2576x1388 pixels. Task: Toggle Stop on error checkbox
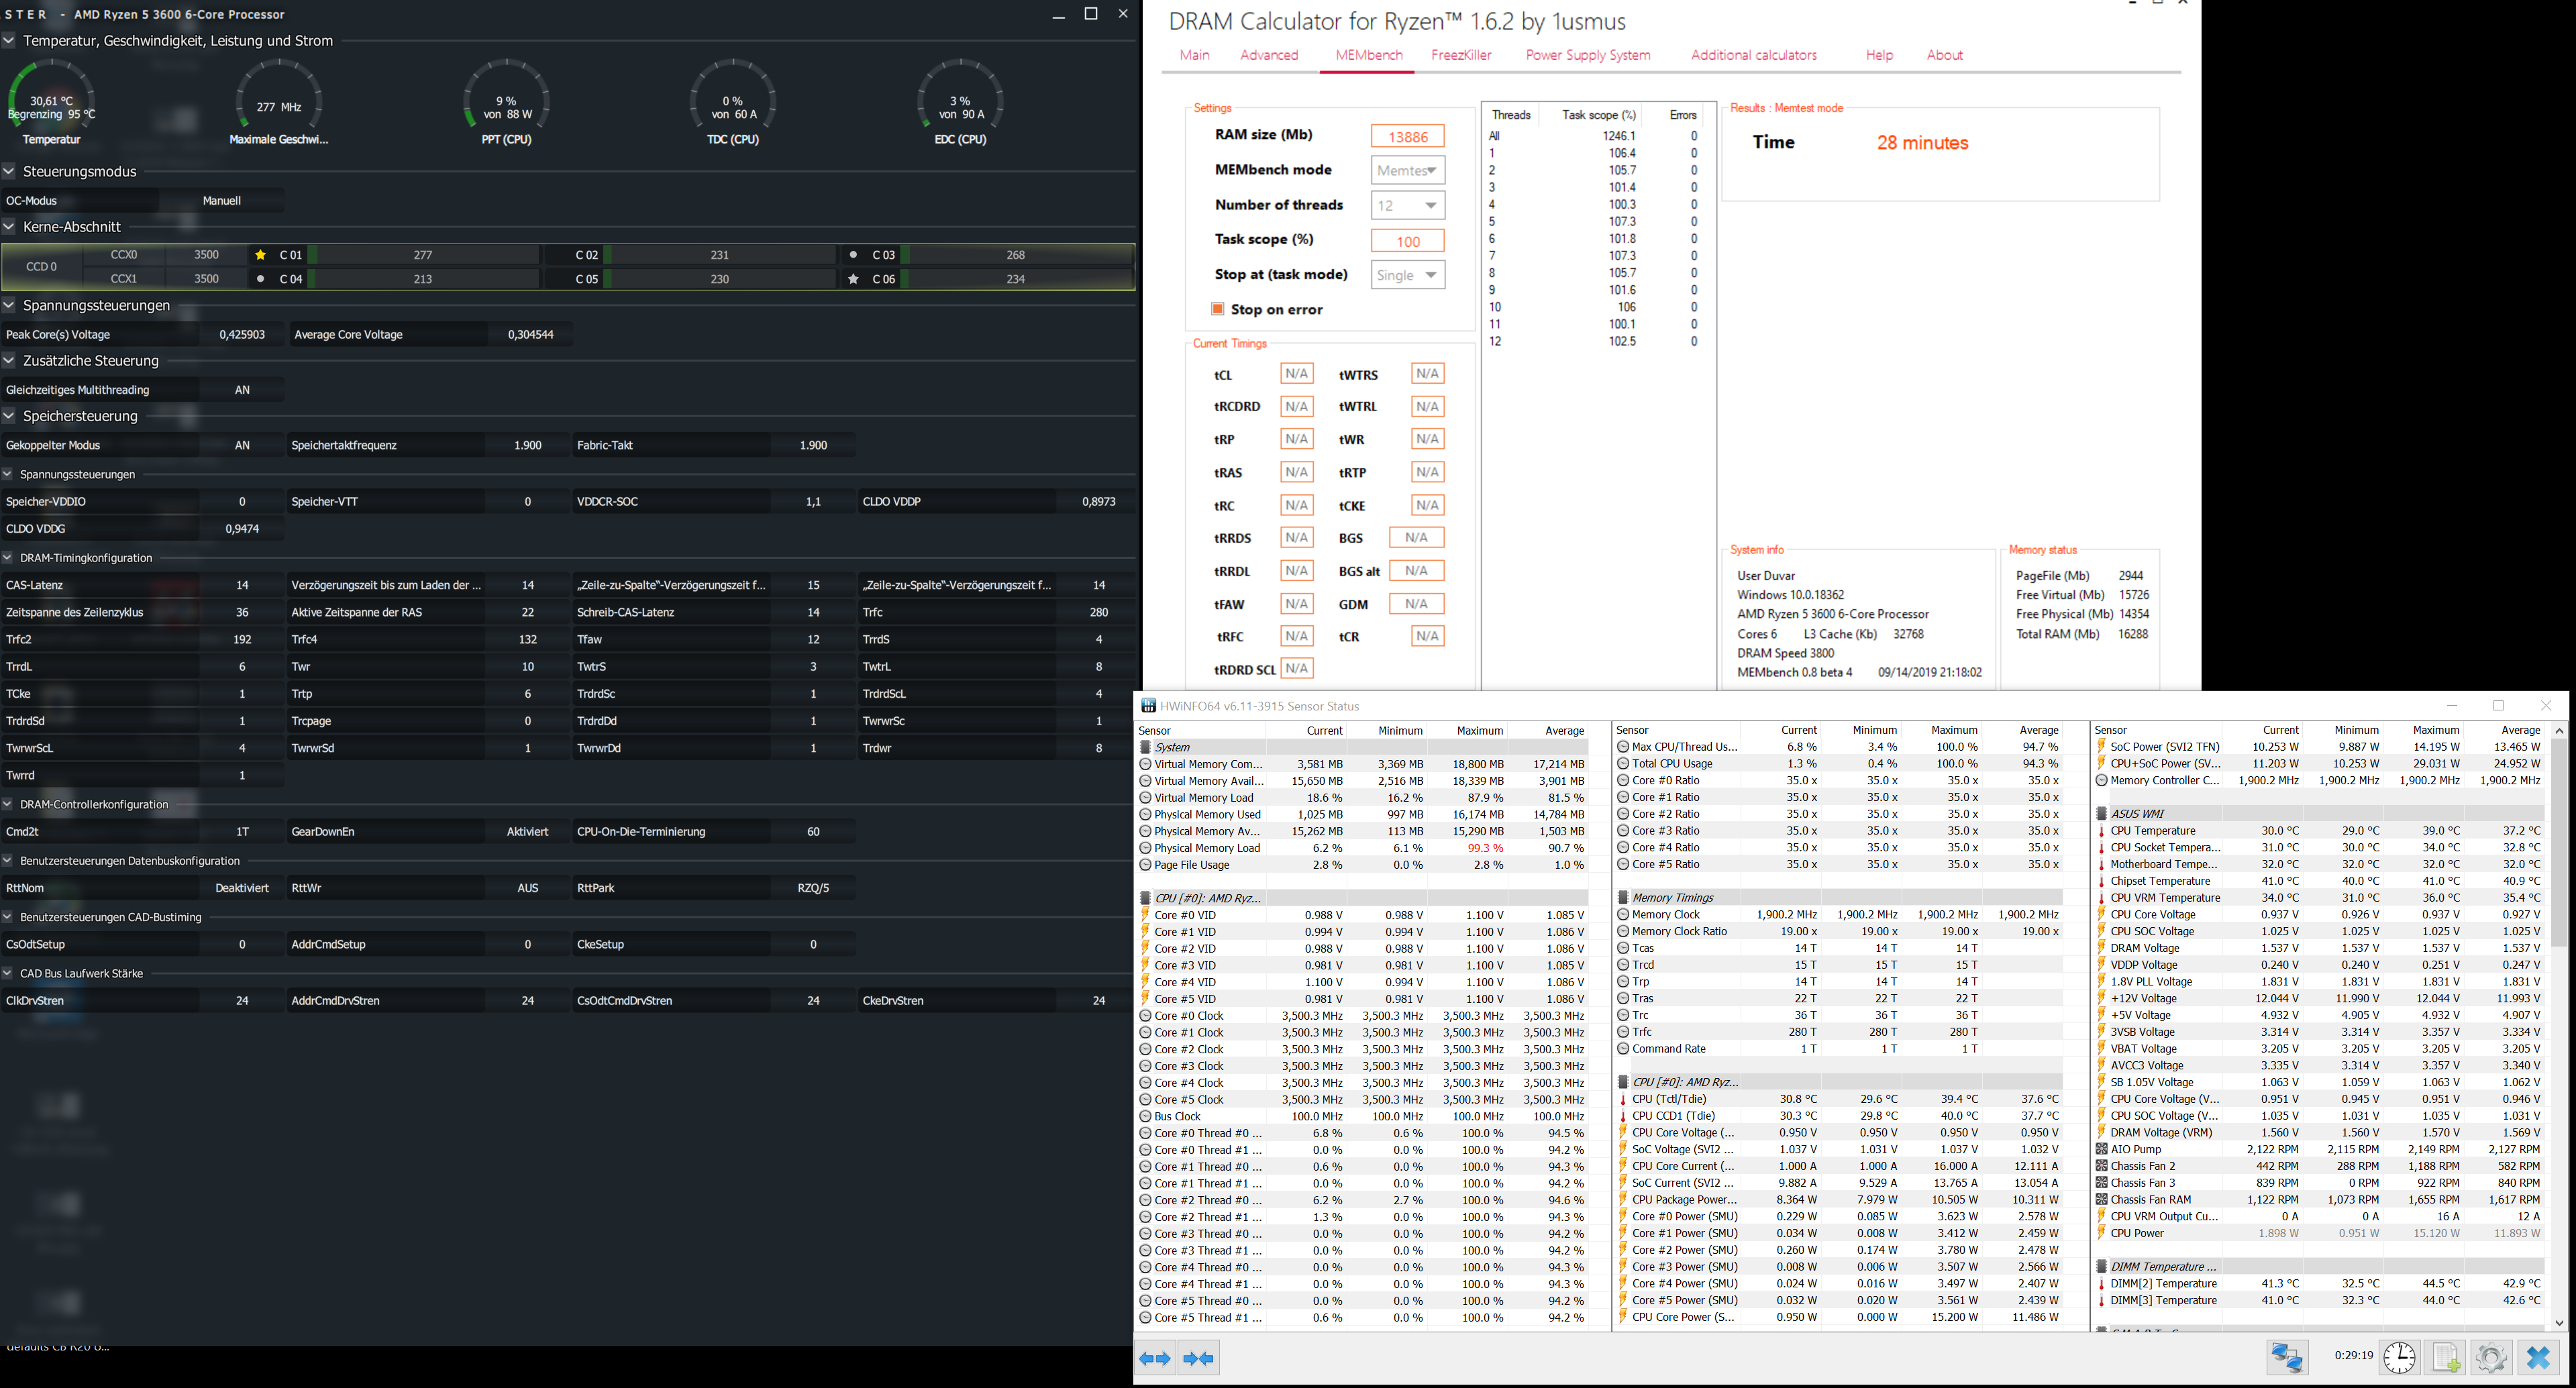click(1218, 309)
